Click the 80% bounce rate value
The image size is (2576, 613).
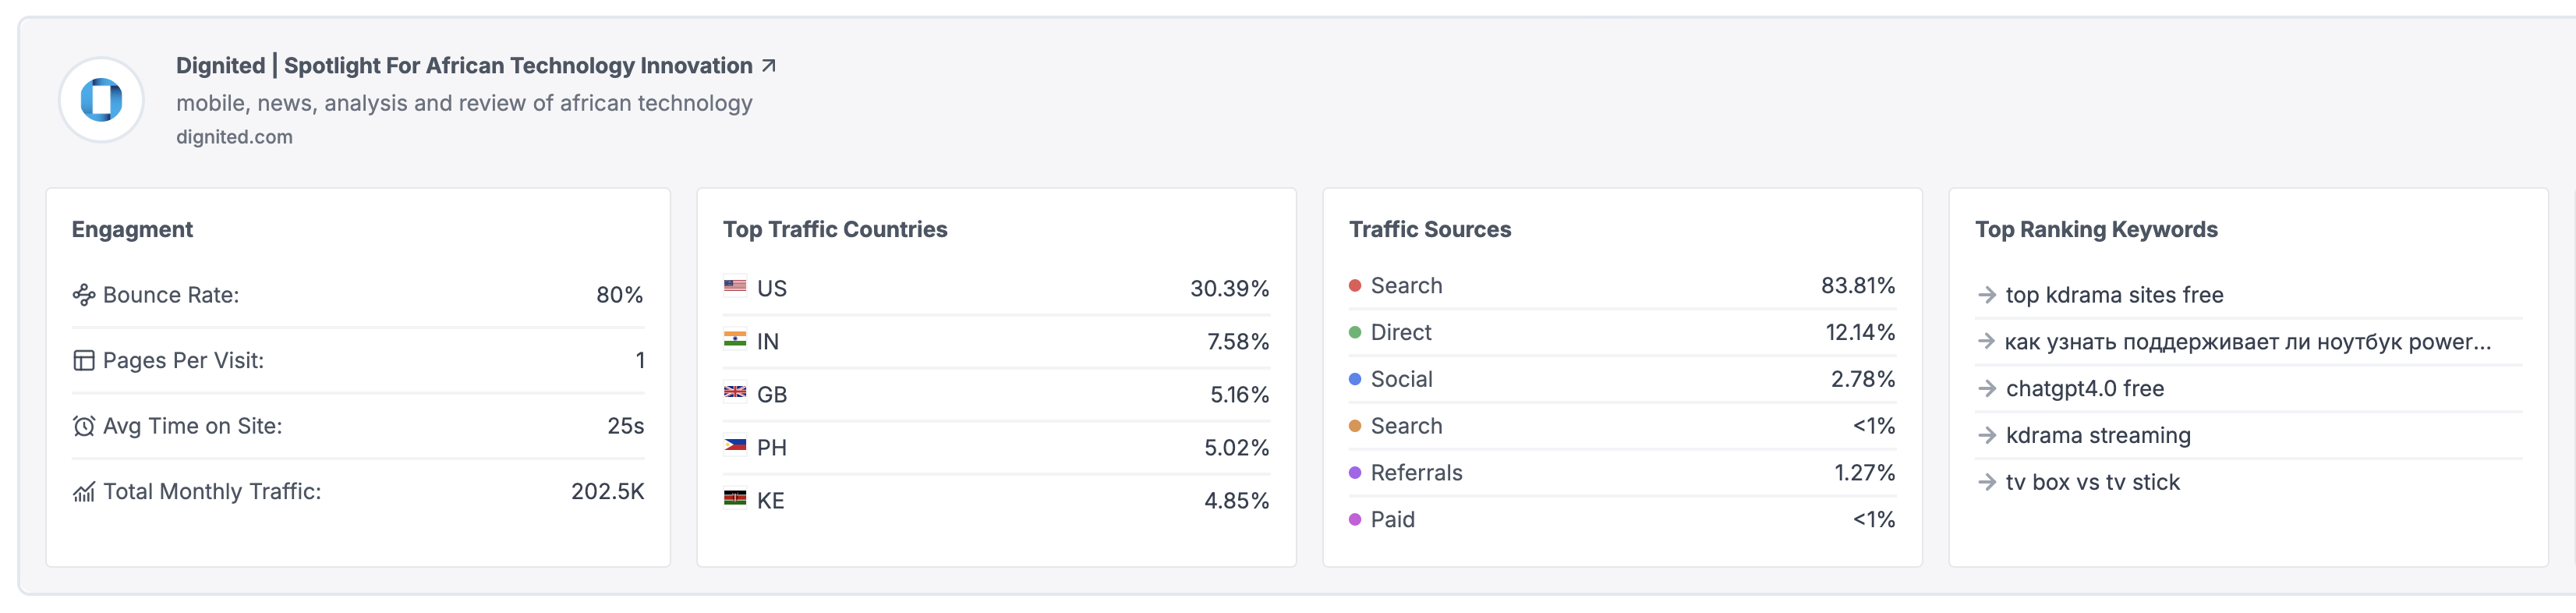pos(620,295)
